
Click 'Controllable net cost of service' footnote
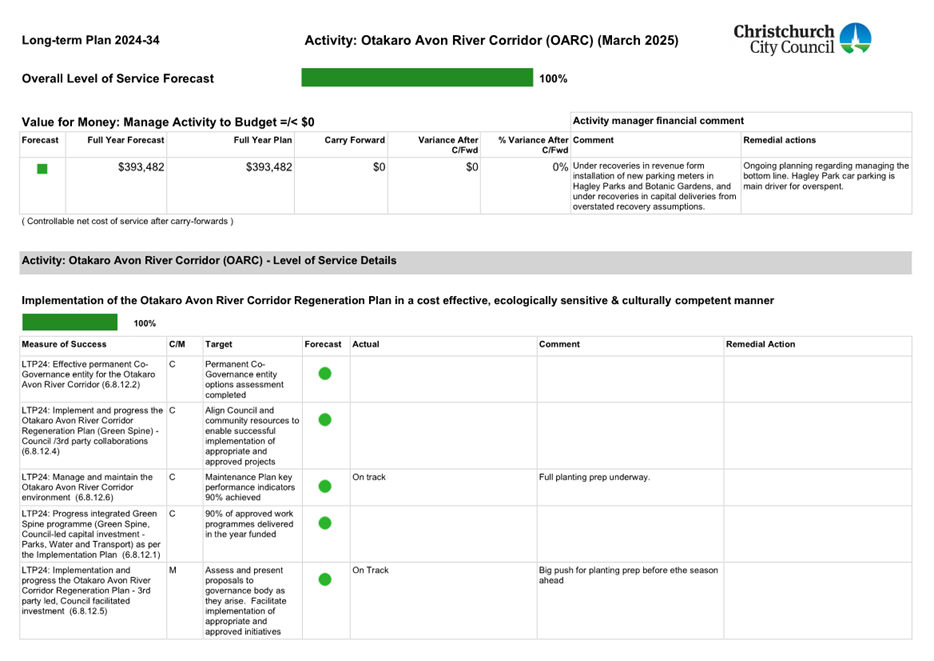127,222
